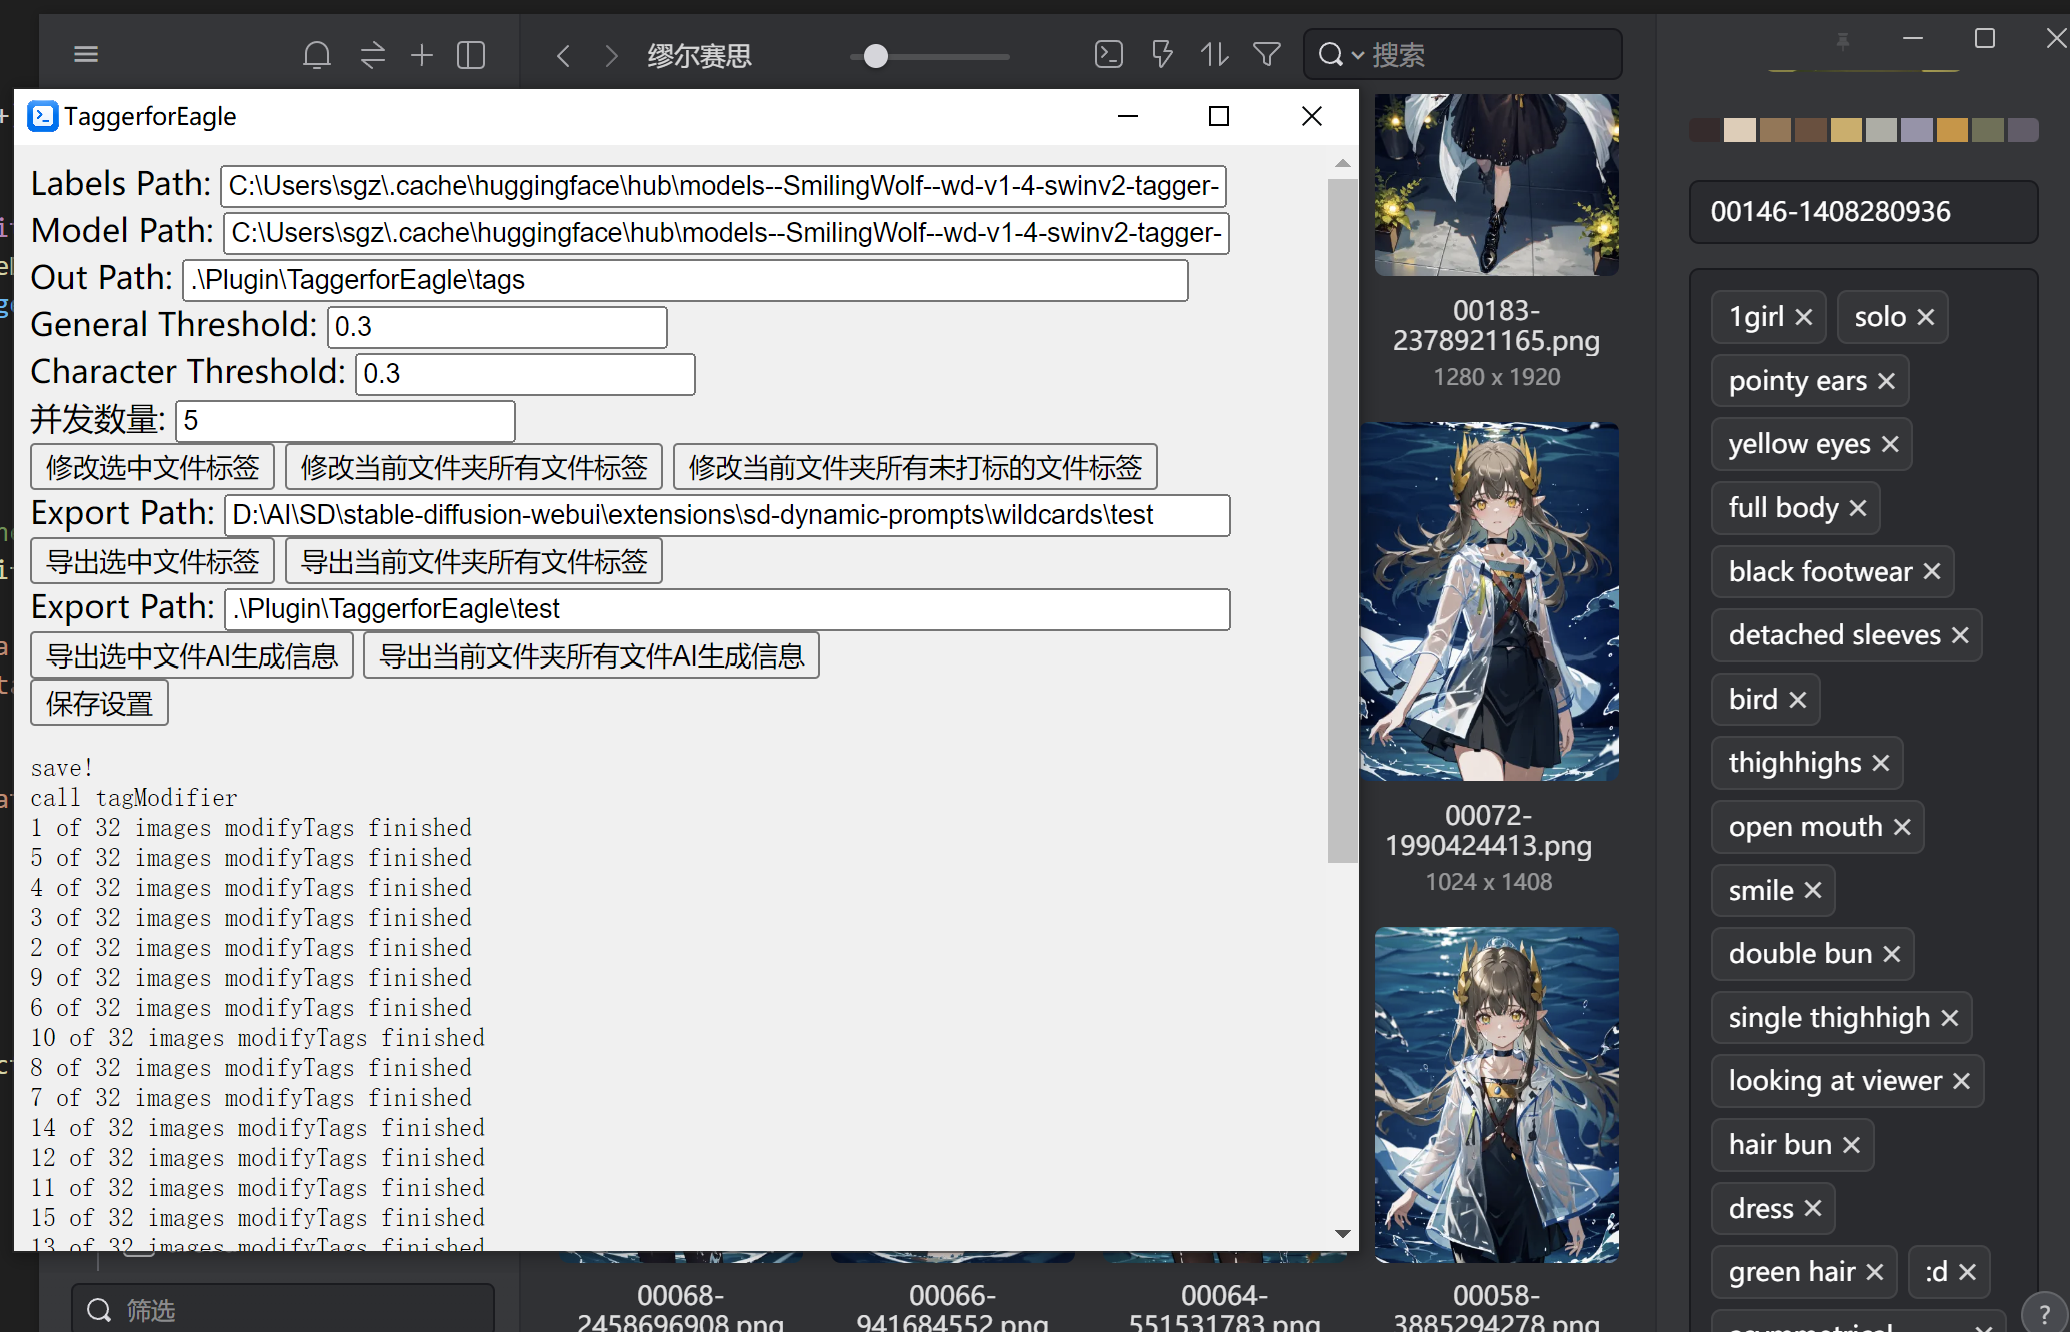
Task: Click the notification bell icon
Action: pos(317,54)
